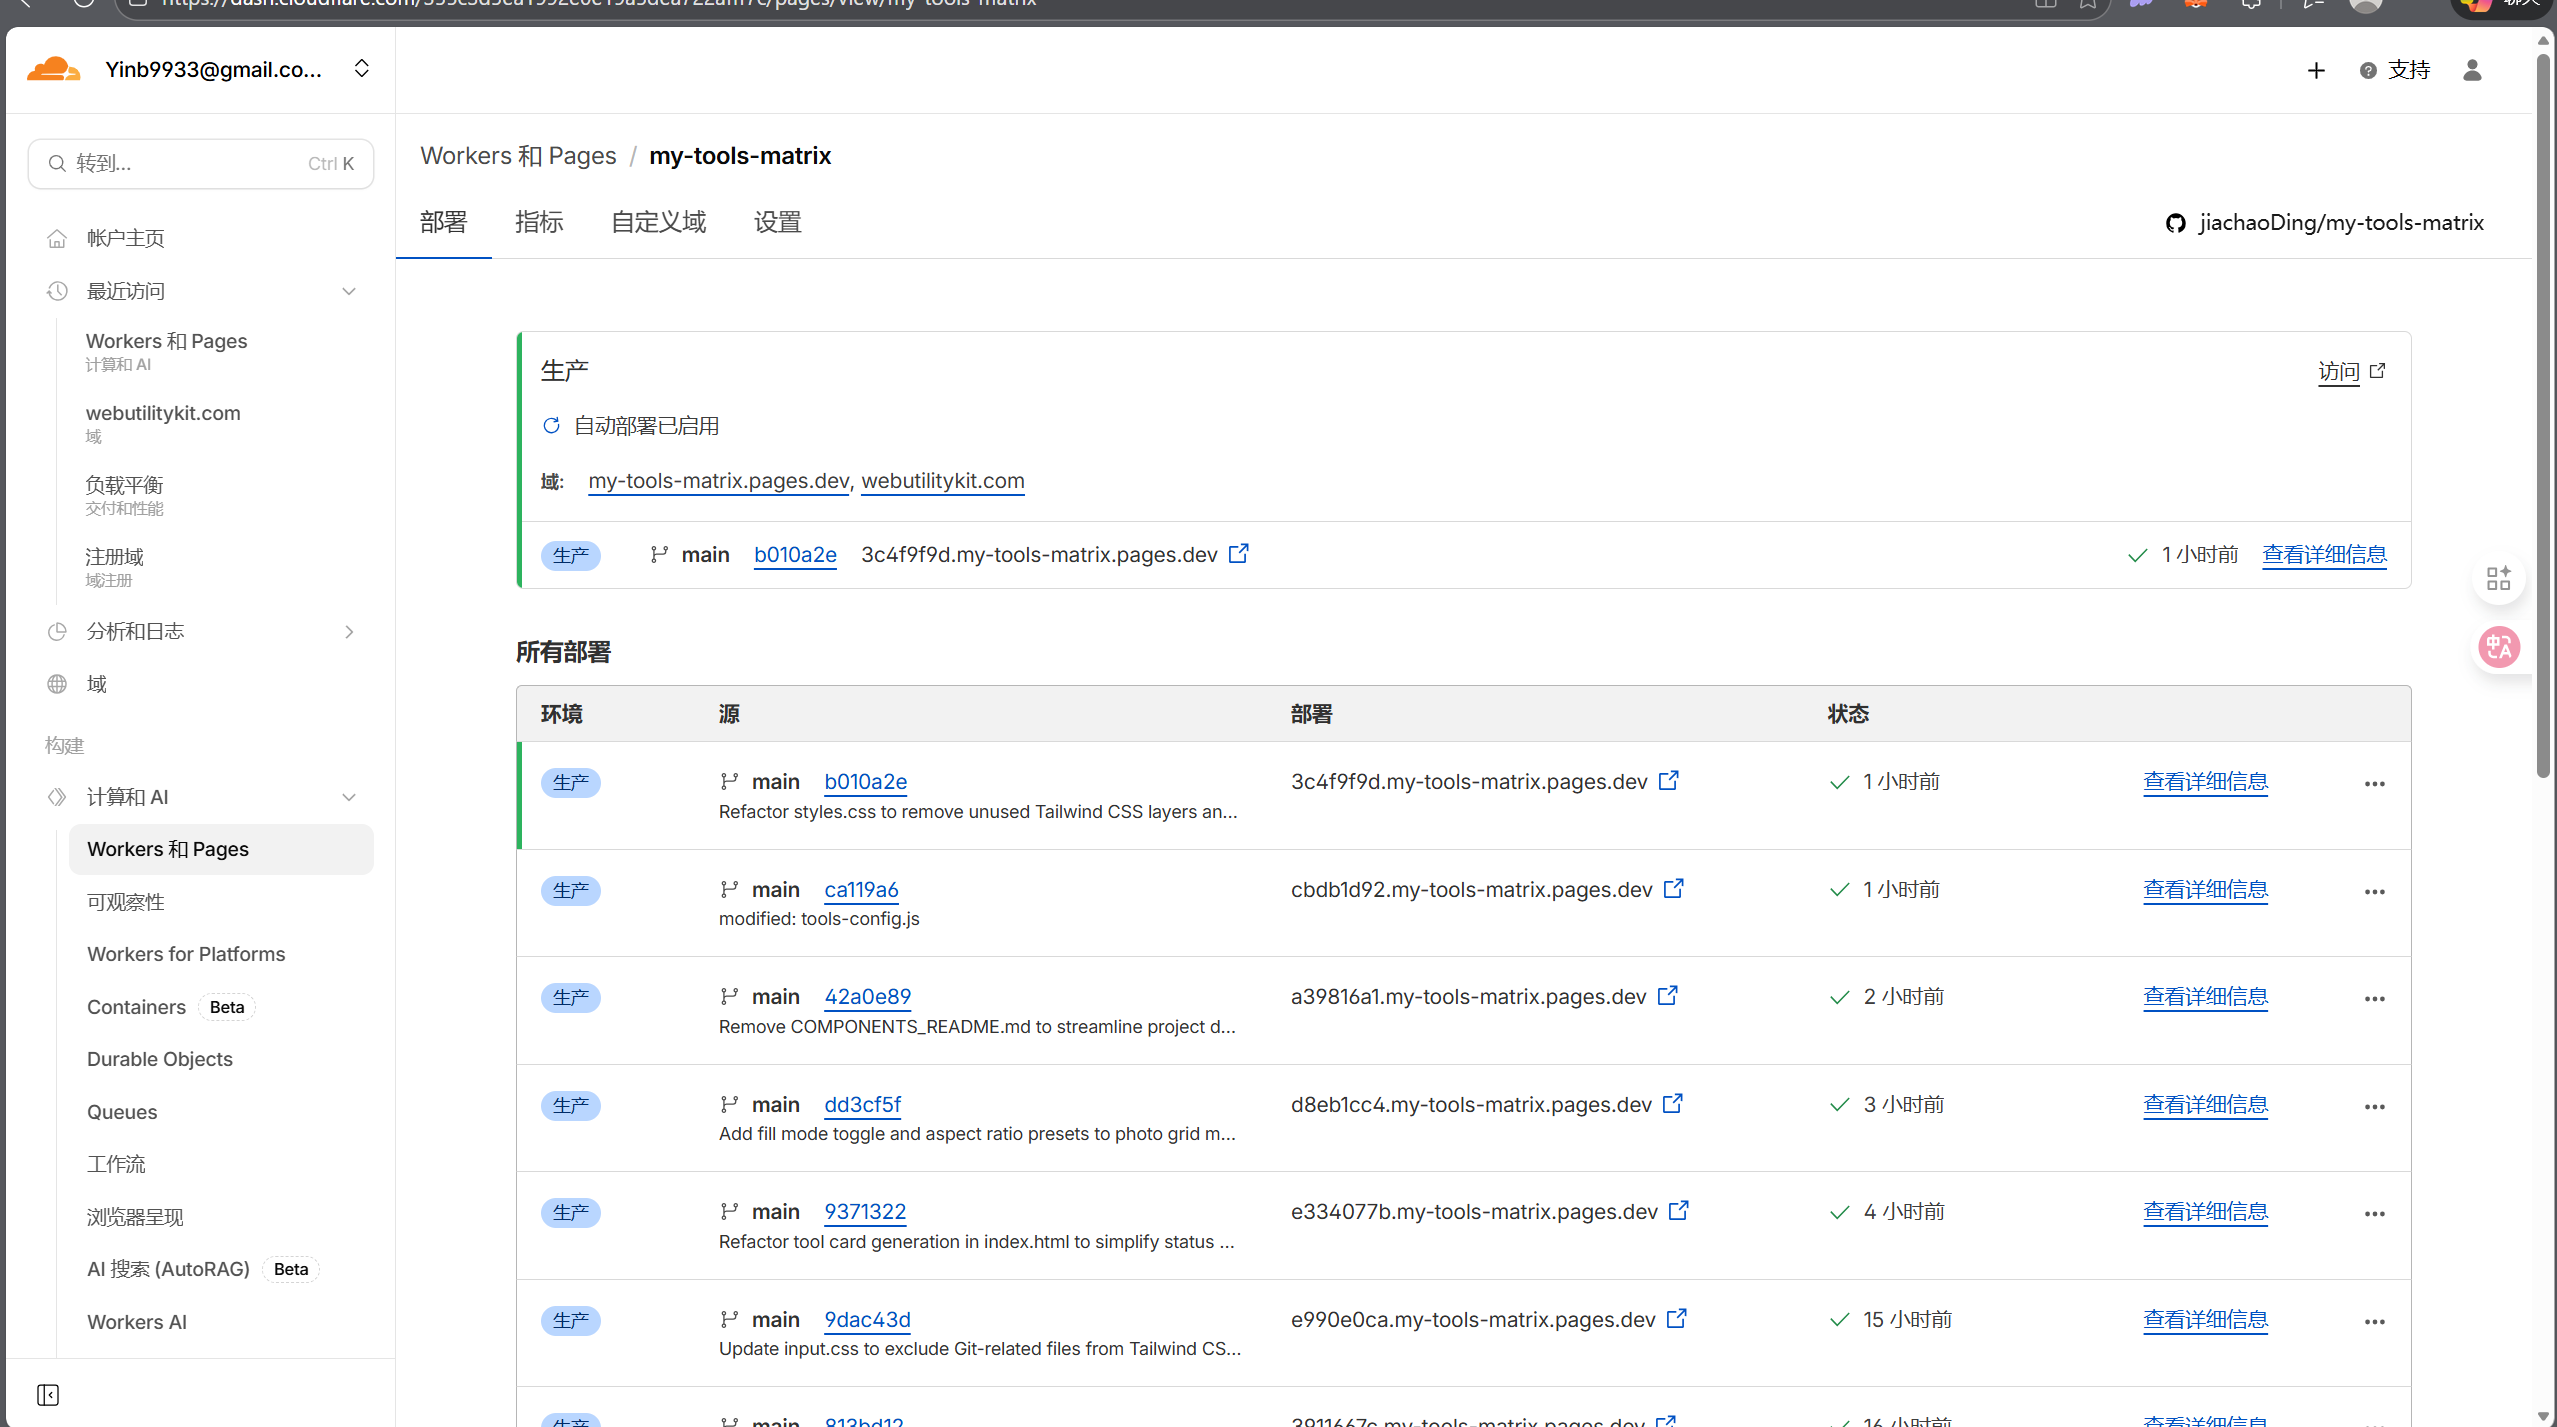Open more options for ca119a6 row

2375,892
